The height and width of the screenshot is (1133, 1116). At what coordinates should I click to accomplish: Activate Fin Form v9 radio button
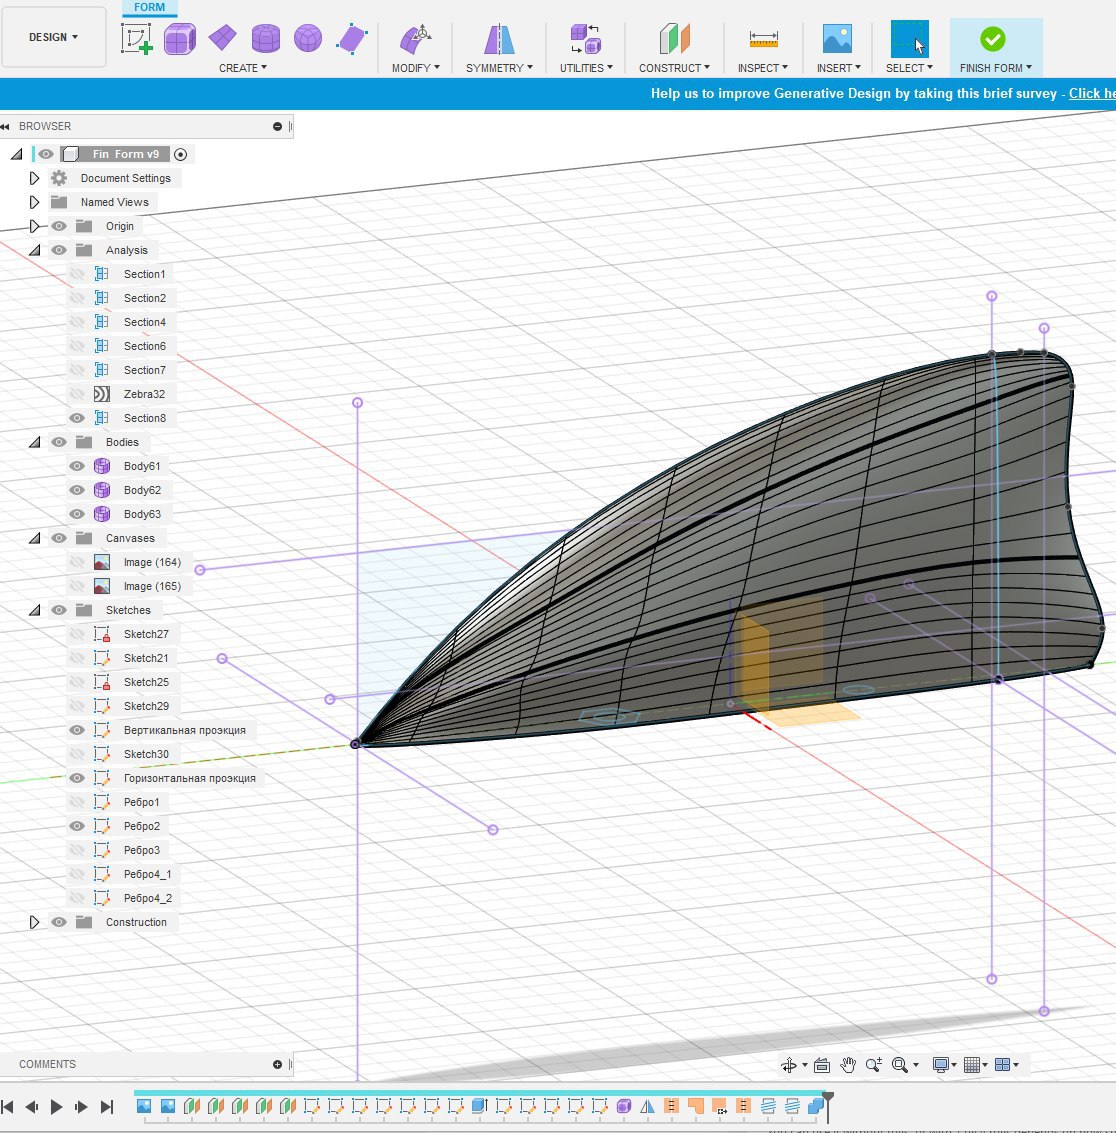tap(181, 154)
